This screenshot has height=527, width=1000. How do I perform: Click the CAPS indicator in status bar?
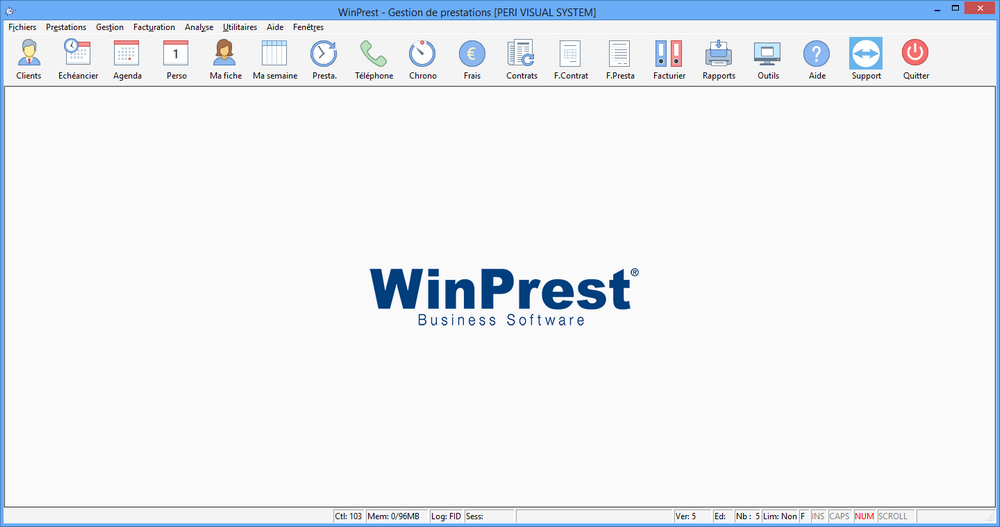pos(839,516)
